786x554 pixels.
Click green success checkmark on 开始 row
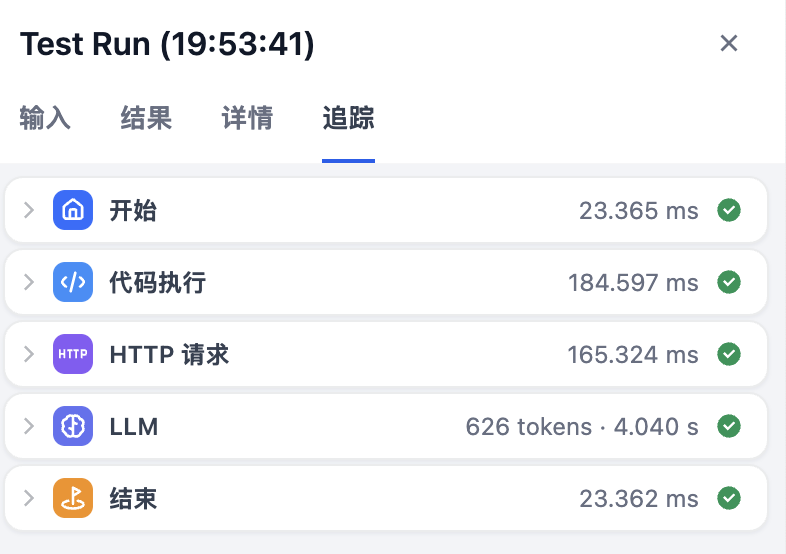(730, 210)
